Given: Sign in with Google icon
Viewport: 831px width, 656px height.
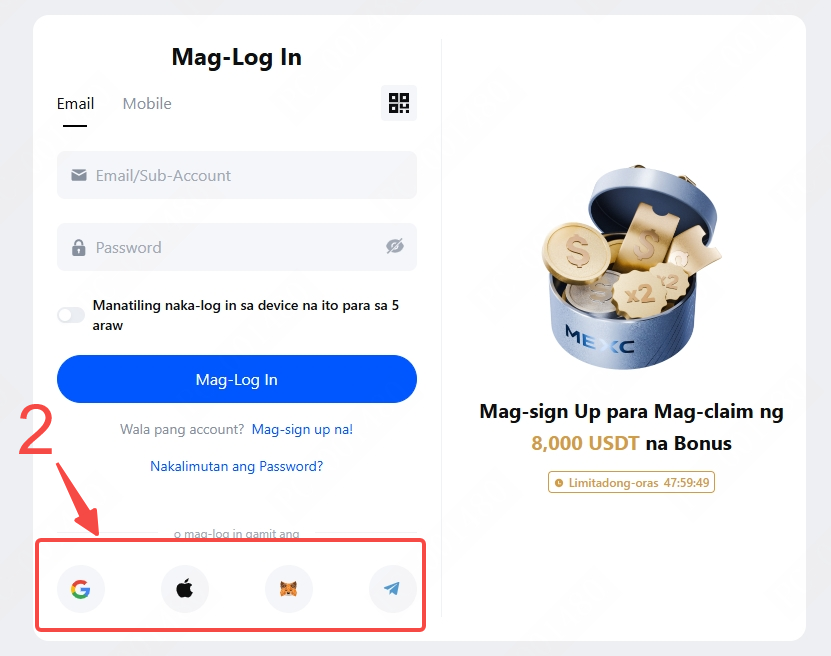Looking at the screenshot, I should [81, 589].
